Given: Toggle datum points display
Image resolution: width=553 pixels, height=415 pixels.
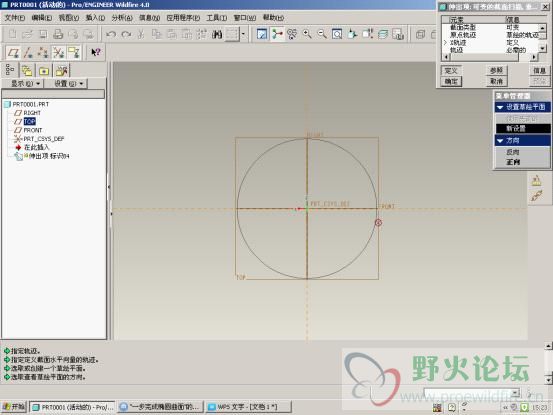Looking at the screenshot, I should pyautogui.click(x=43, y=53).
